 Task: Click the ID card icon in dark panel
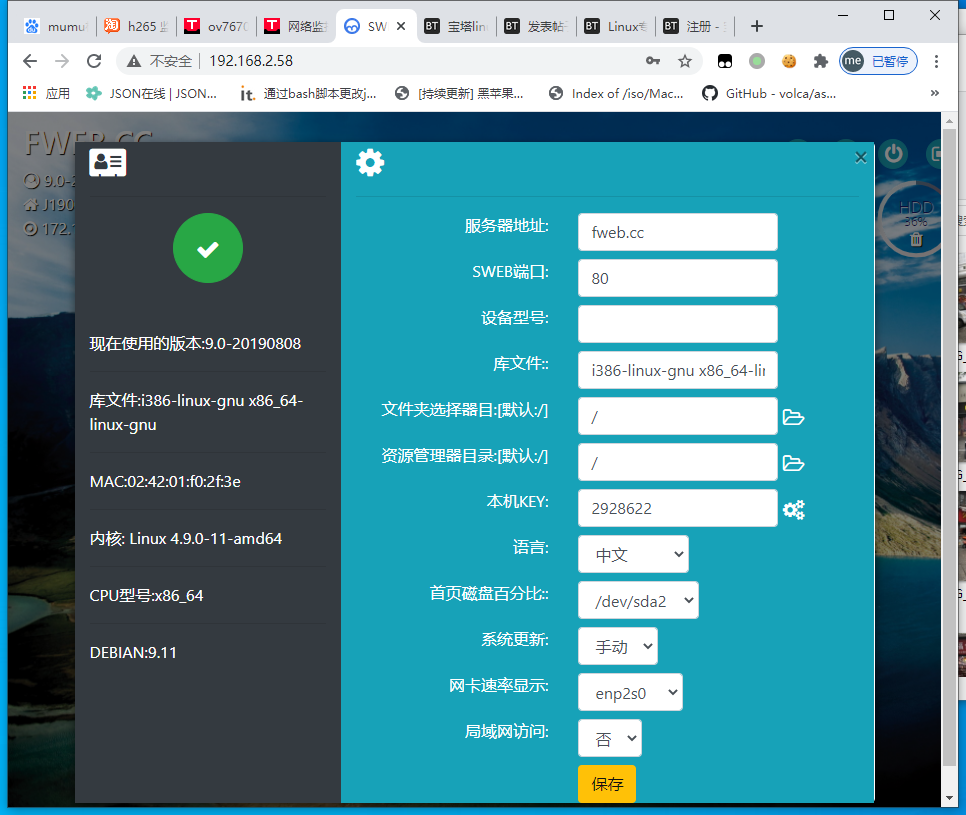[x=108, y=163]
